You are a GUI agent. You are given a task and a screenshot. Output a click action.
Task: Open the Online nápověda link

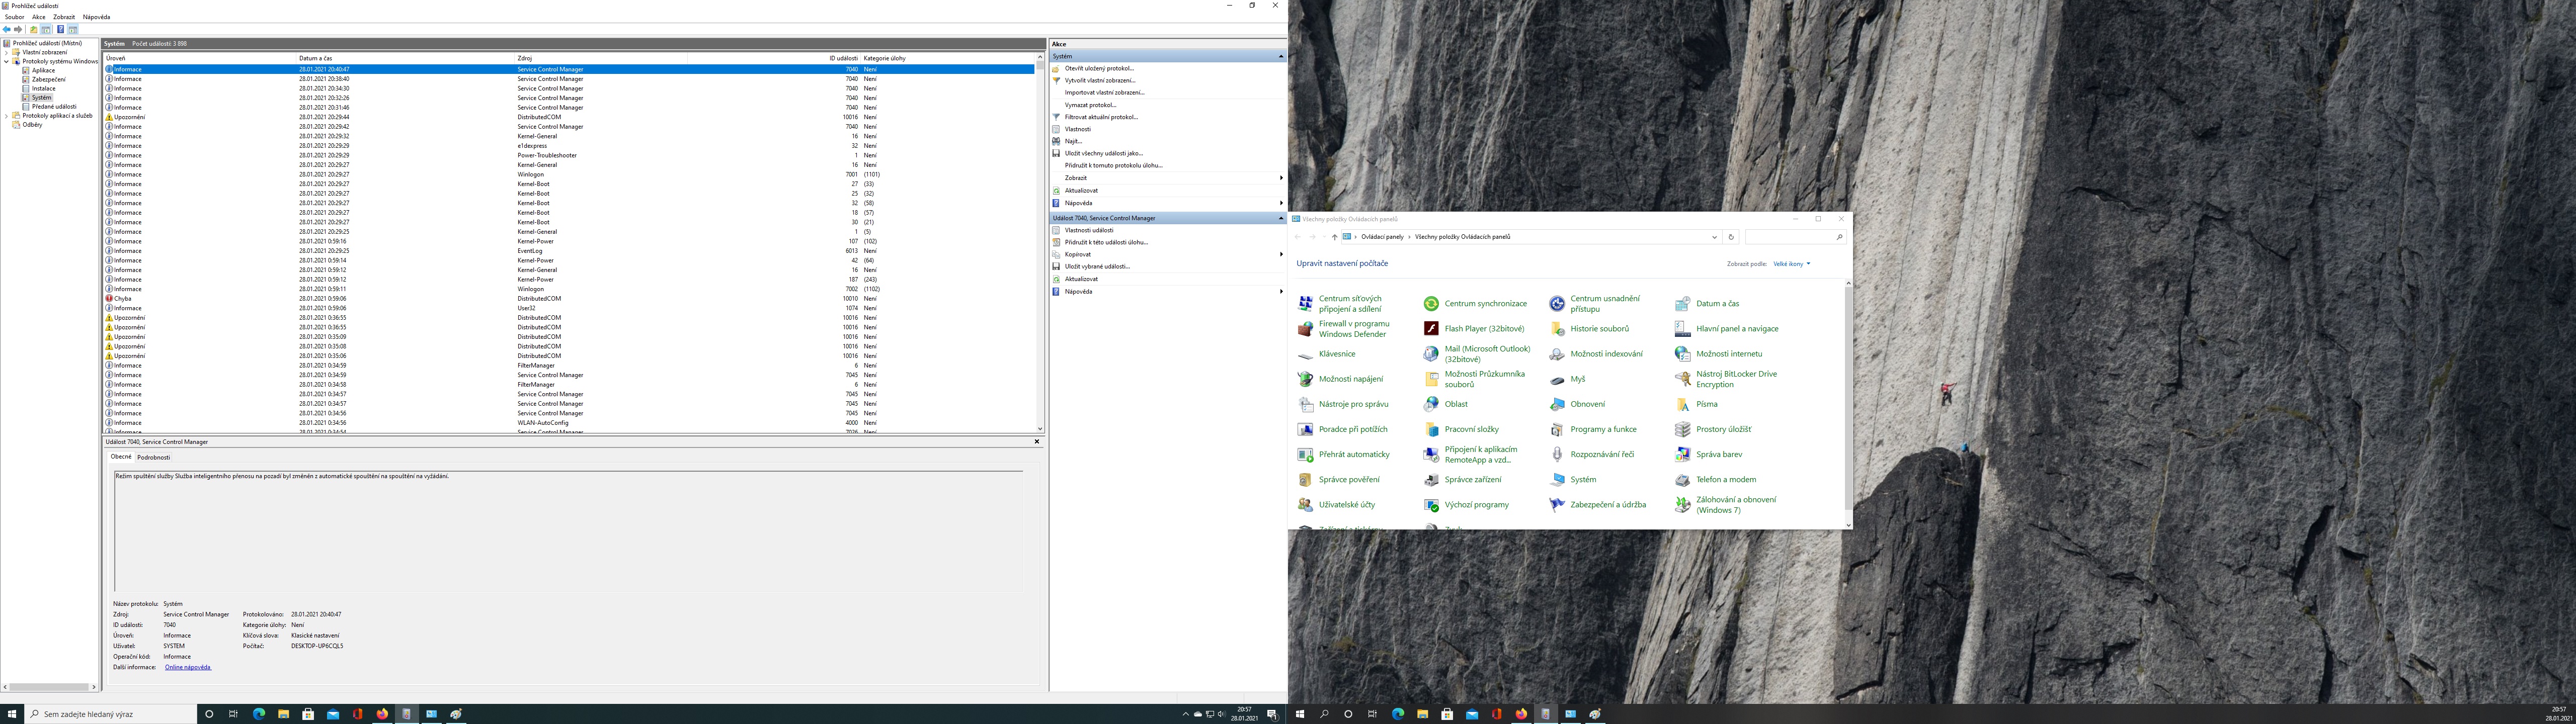tap(188, 667)
